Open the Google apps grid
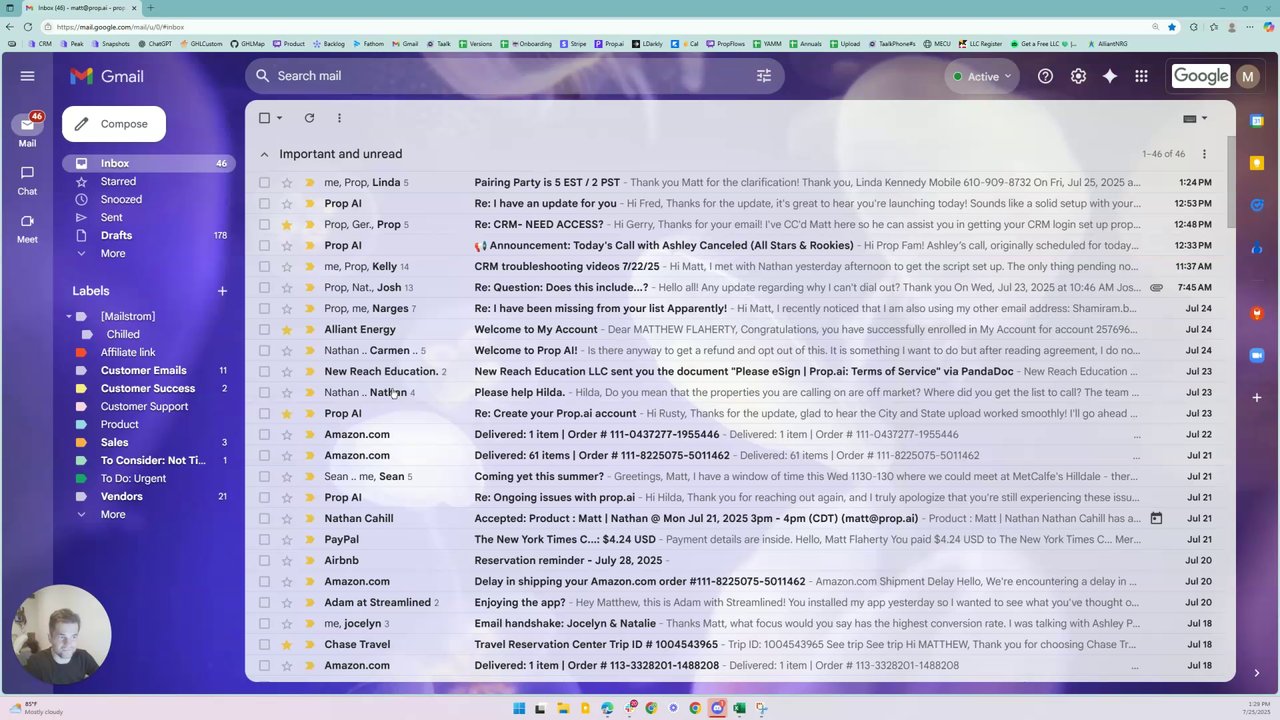Screen dimensions: 1280x720 tap(1141, 76)
